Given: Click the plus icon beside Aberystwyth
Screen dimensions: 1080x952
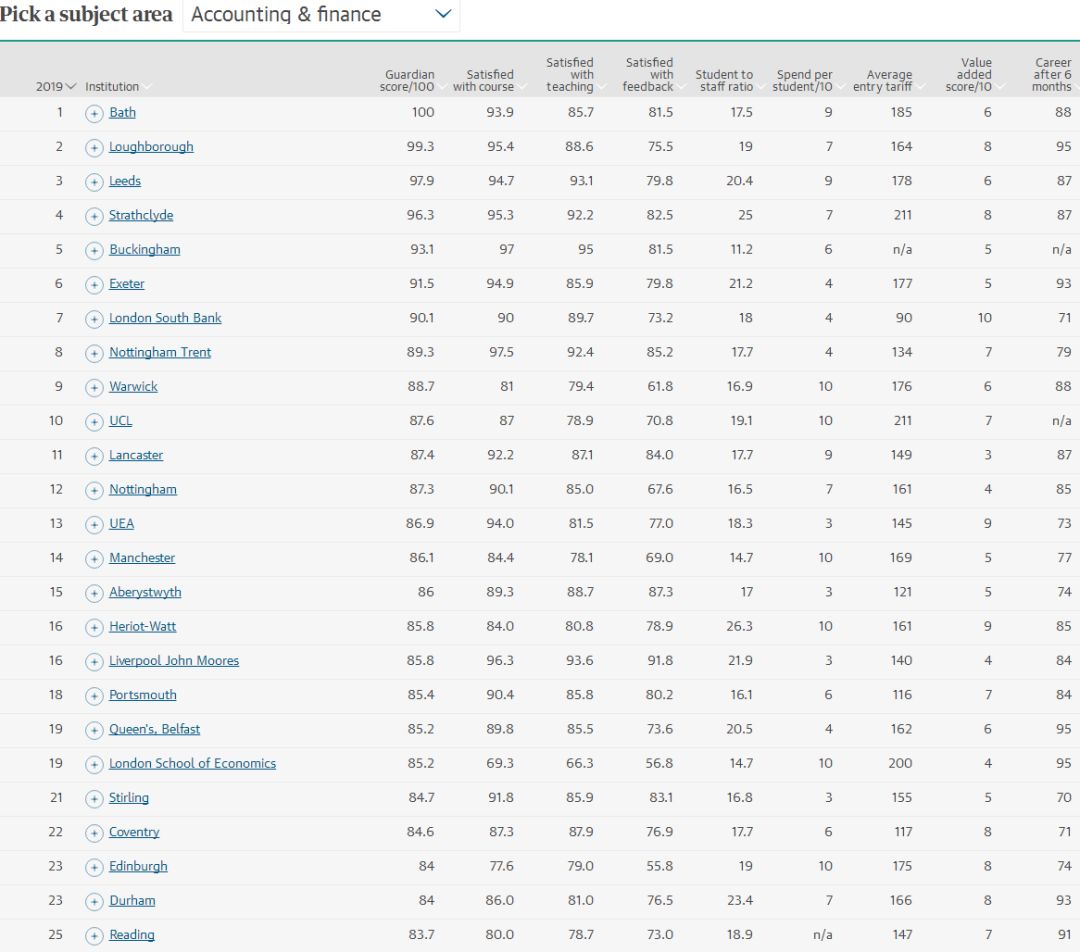Looking at the screenshot, I should (x=94, y=593).
